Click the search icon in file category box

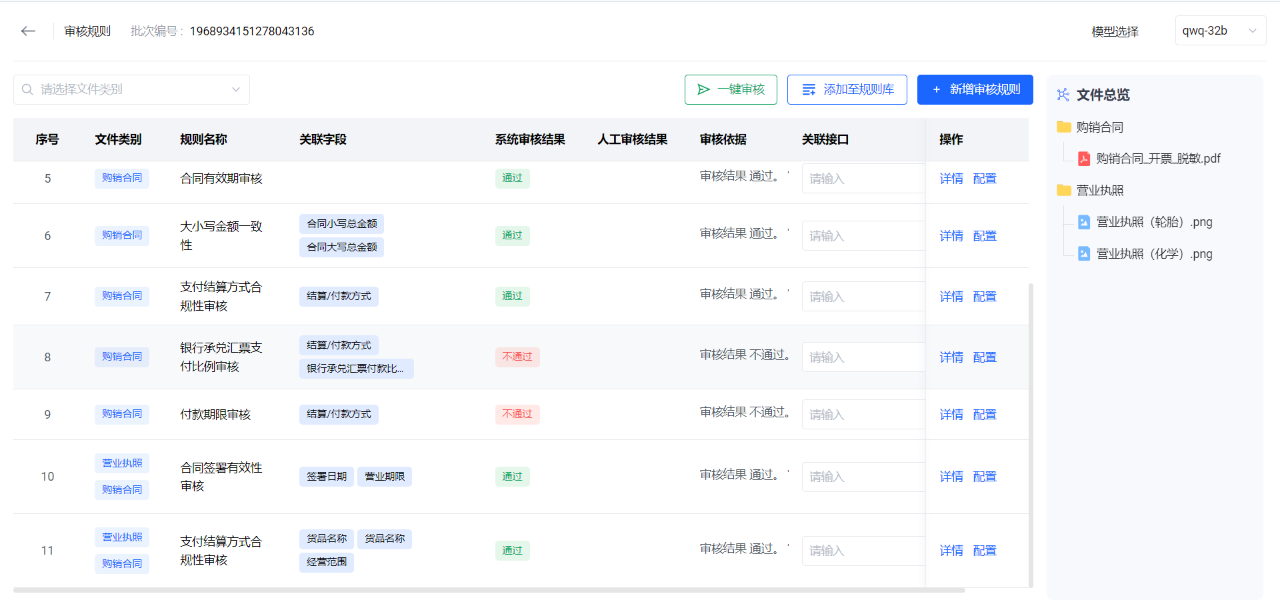(27, 90)
